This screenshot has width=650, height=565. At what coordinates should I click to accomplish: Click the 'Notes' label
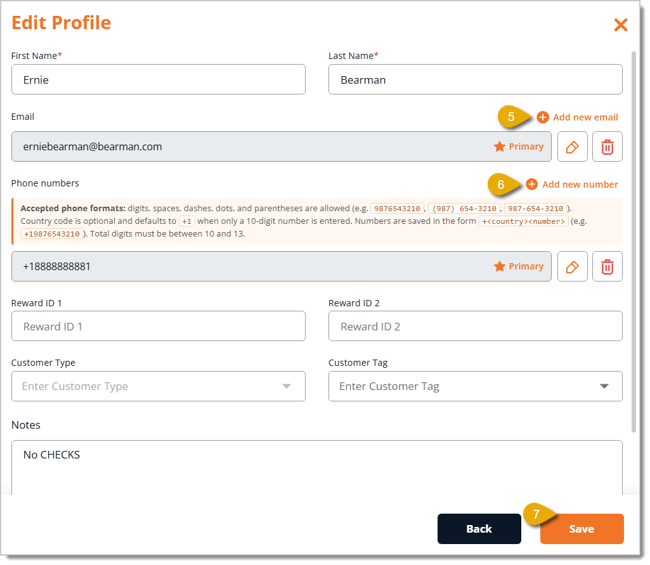coord(26,425)
